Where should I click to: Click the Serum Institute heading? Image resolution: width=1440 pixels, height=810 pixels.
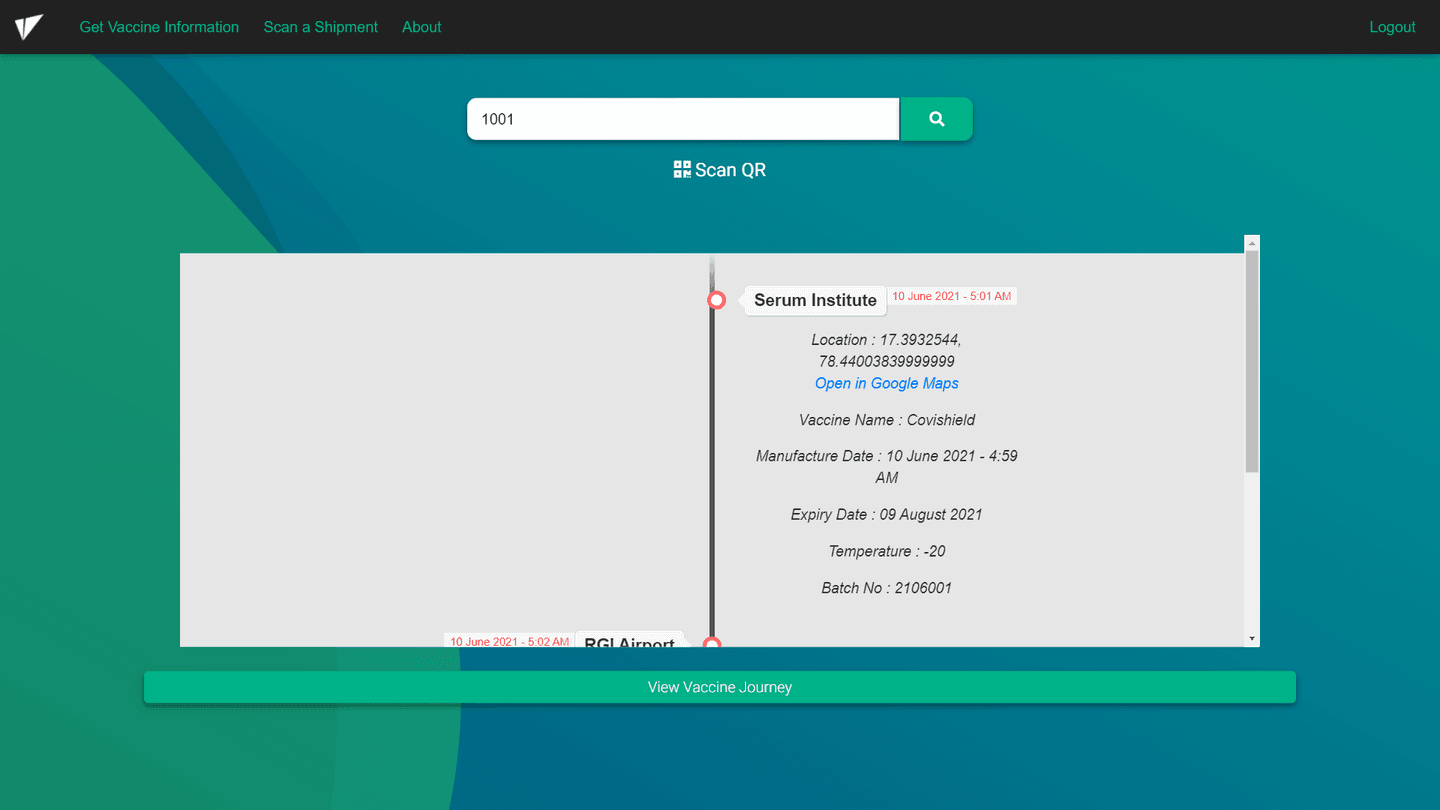(x=815, y=300)
